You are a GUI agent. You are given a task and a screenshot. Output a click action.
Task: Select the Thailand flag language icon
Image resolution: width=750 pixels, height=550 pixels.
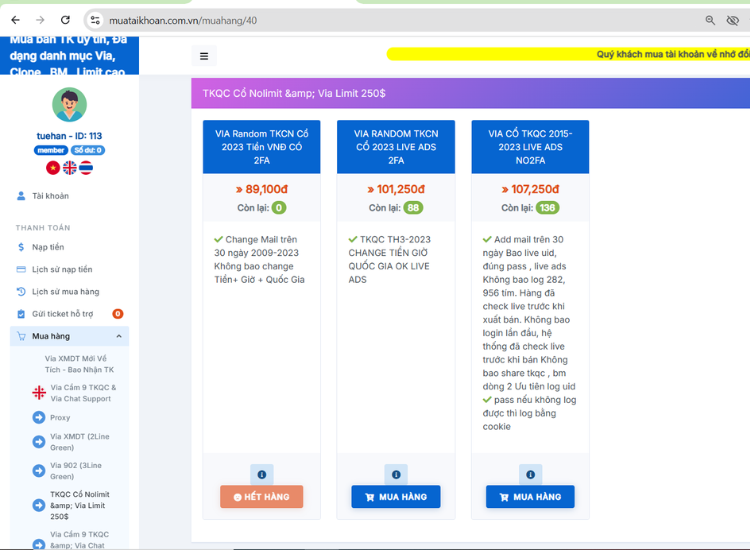click(86, 168)
